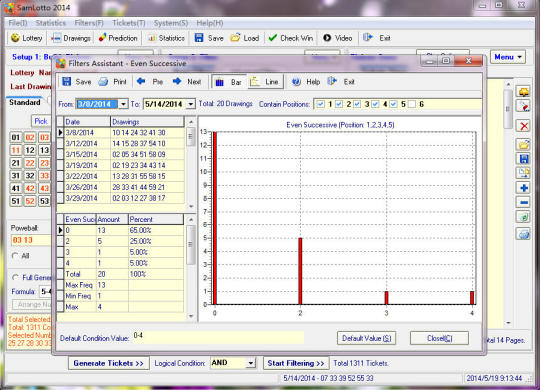Toggle Contain Positions checkbox 1
Screen dimensions: 540x390
(x=321, y=104)
